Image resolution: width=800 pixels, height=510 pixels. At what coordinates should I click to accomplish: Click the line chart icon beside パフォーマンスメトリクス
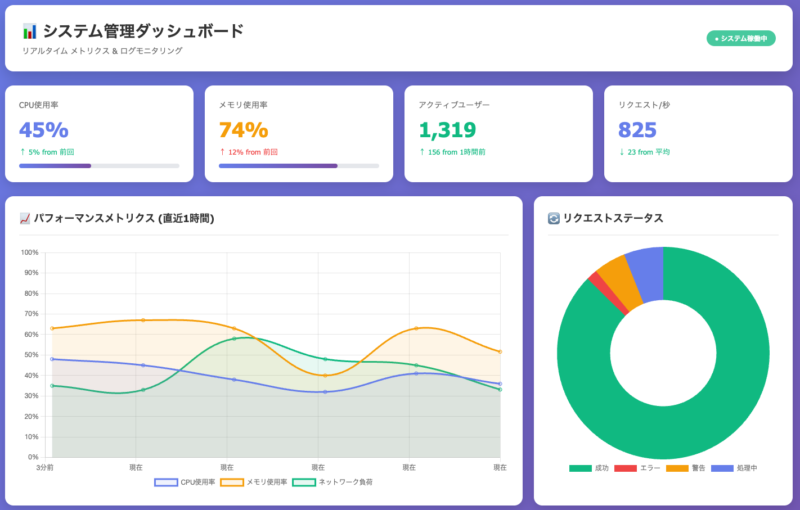coord(25,218)
